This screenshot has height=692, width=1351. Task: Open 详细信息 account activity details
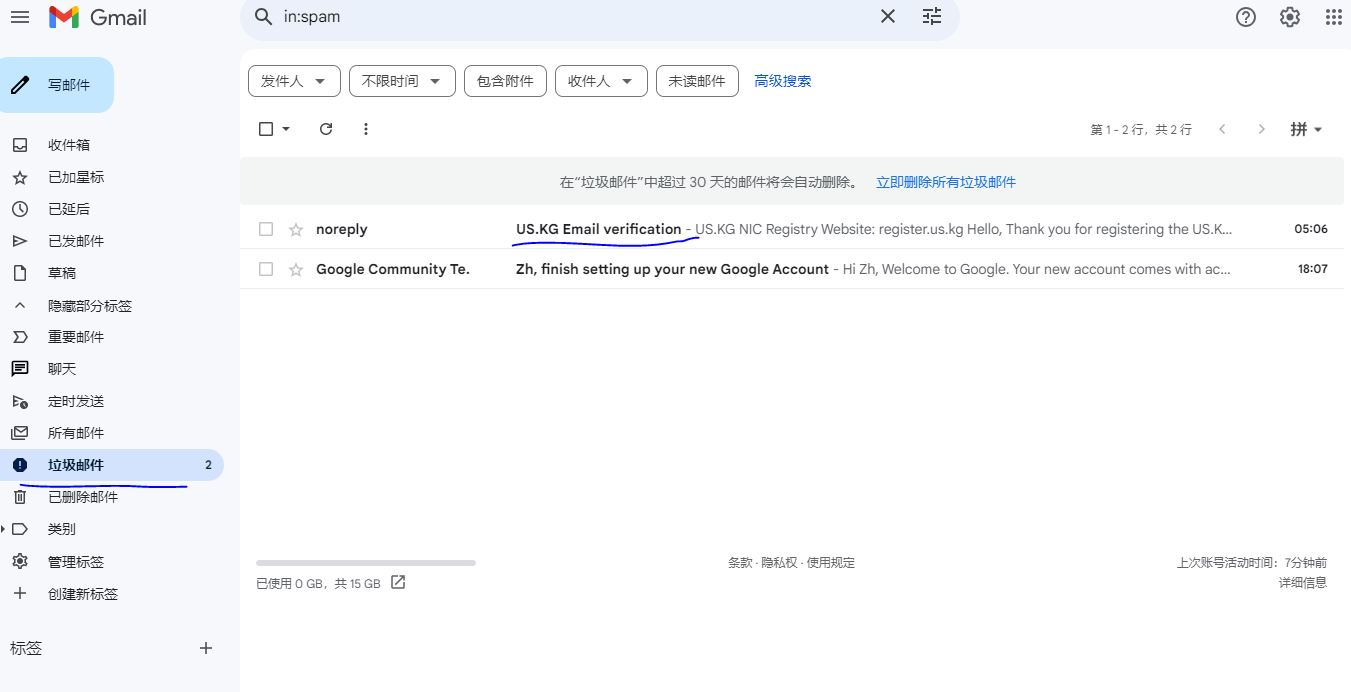coord(1303,582)
